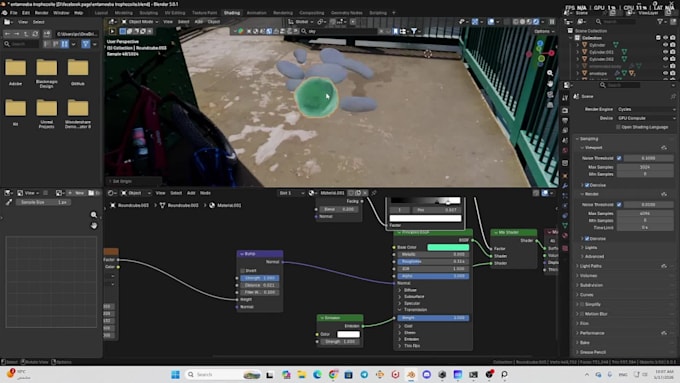680x383 pixels.
Task: Go to parent directory in file browser
Action: pos(26,34)
